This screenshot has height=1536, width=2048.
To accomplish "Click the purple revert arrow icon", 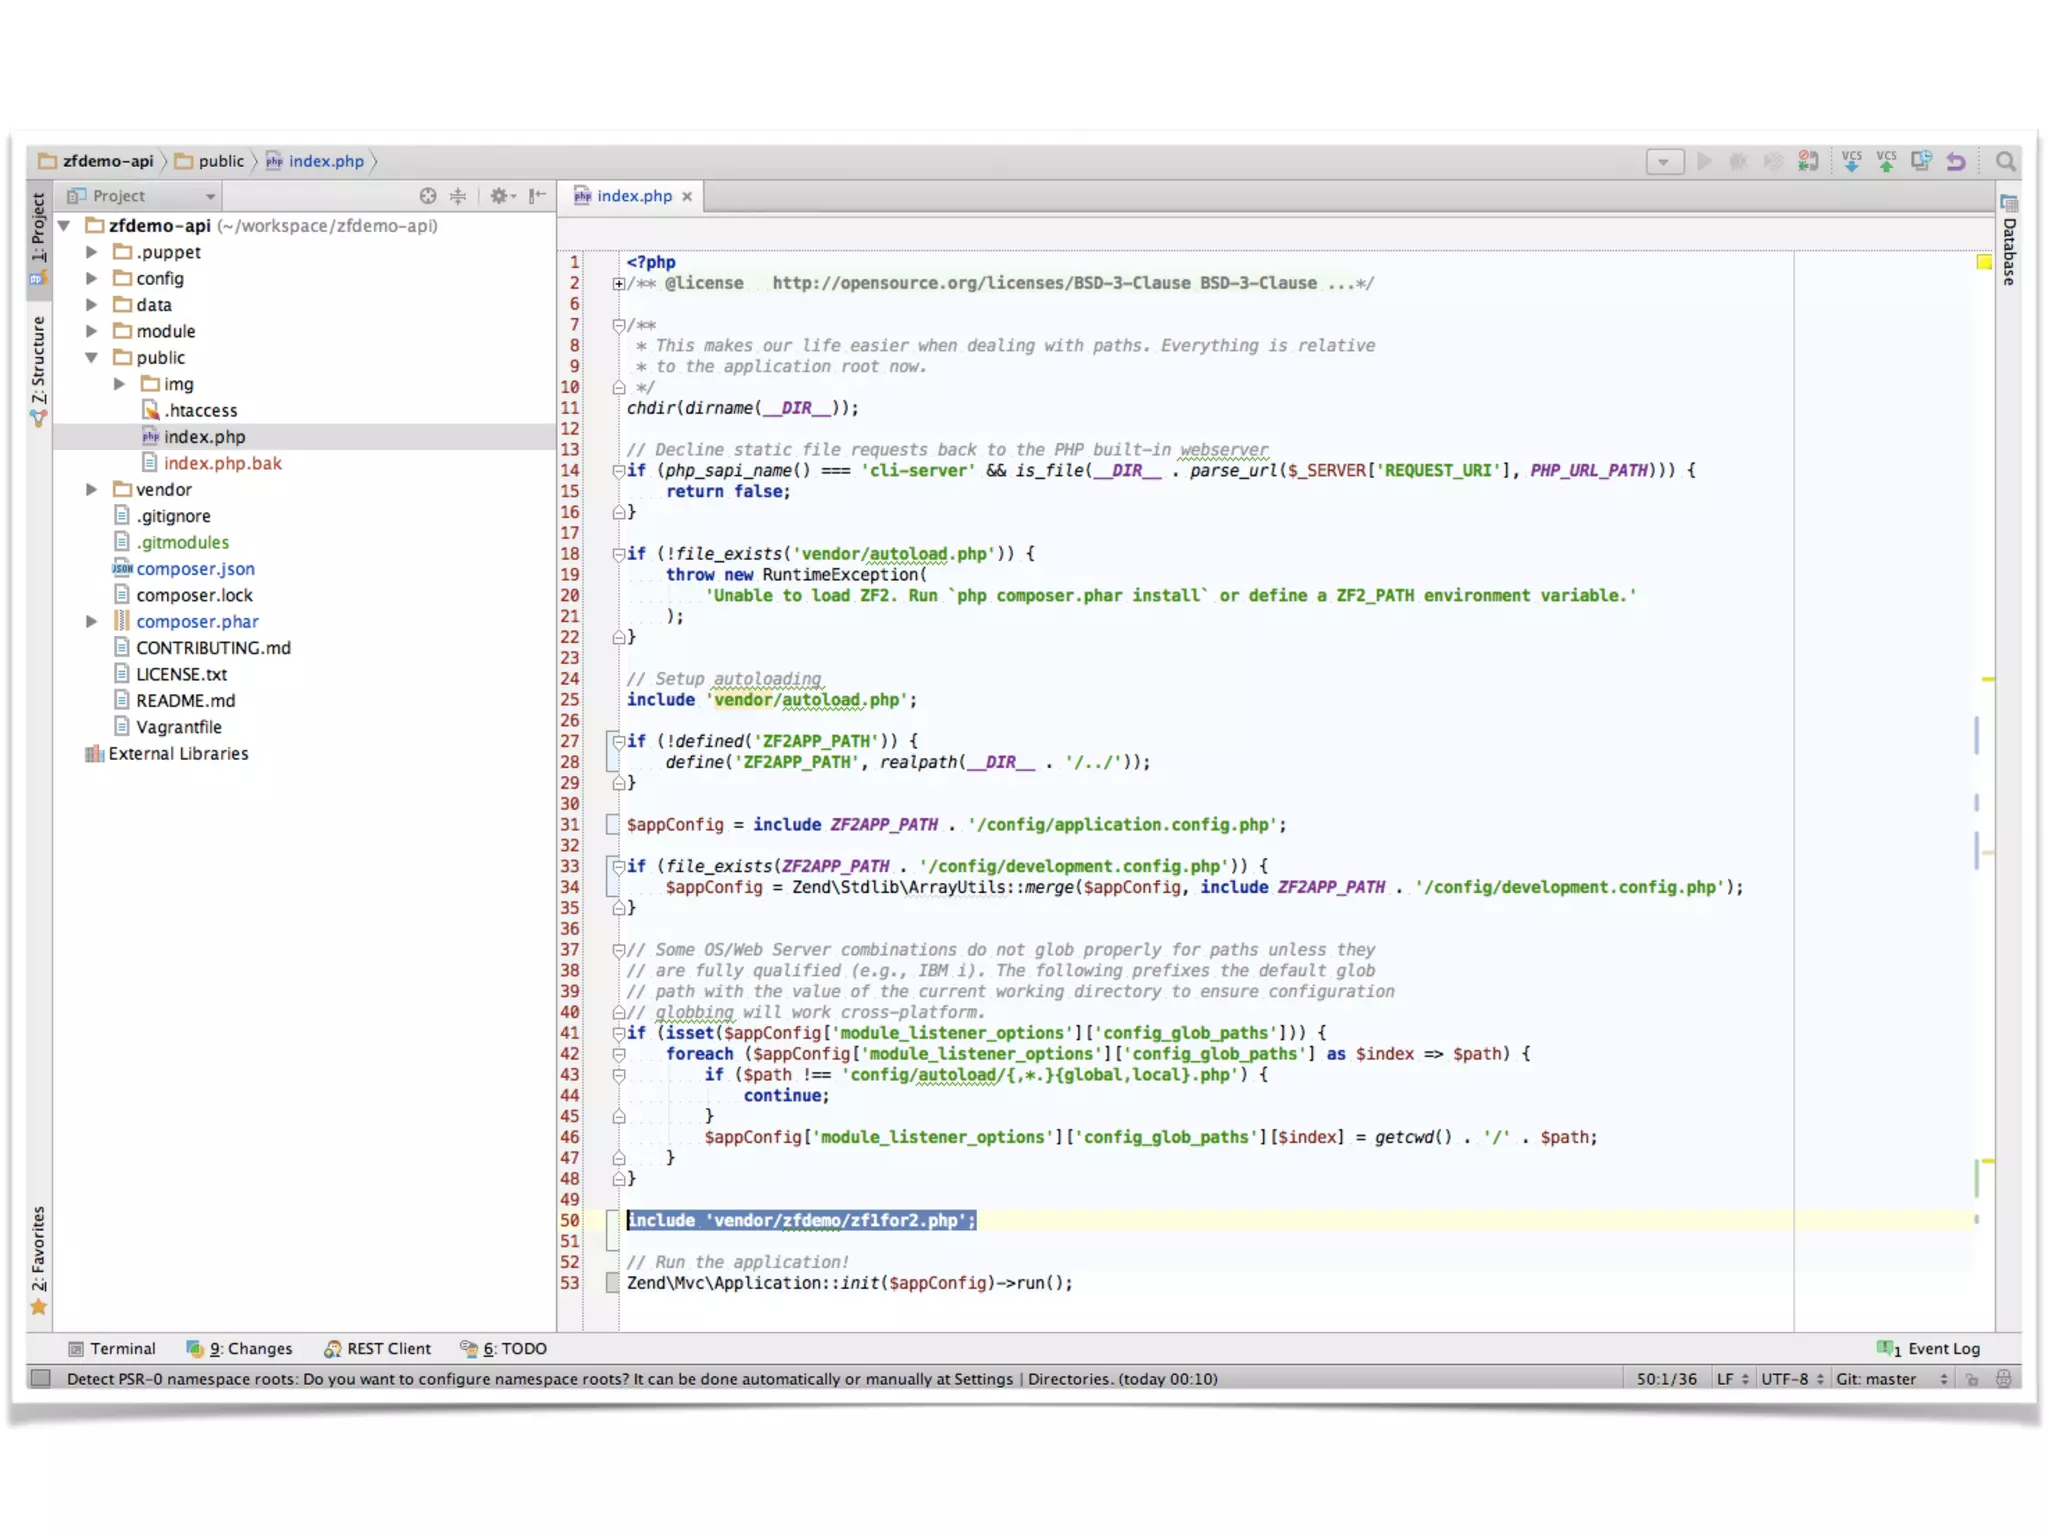I will point(1956,161).
